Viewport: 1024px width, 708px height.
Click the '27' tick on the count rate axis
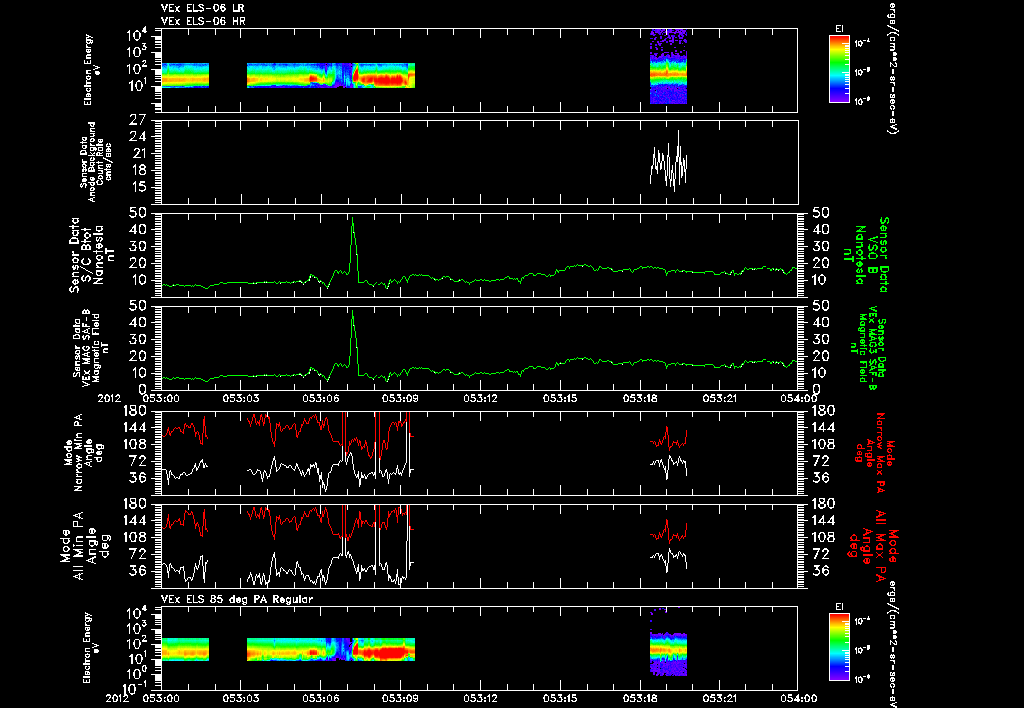tap(139, 120)
